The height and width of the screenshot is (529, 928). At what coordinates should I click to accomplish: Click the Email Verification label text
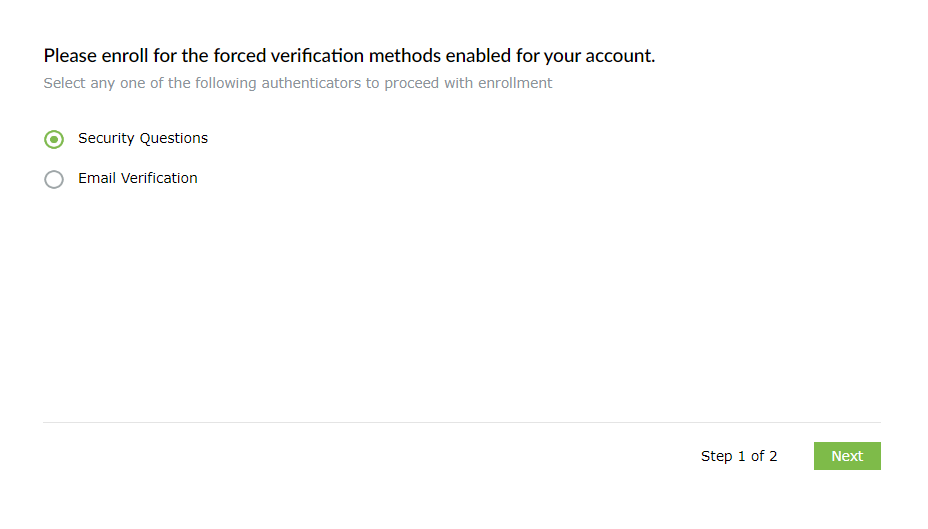click(x=138, y=178)
